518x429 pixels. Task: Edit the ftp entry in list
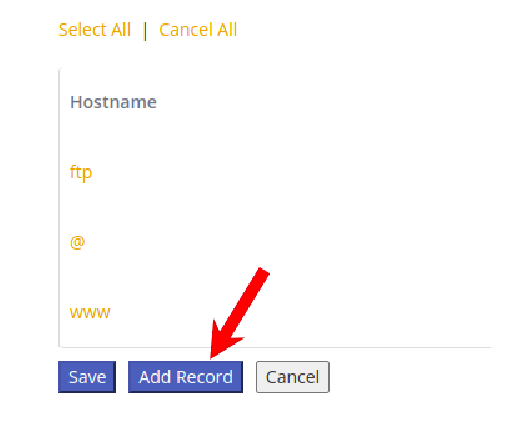(x=81, y=172)
